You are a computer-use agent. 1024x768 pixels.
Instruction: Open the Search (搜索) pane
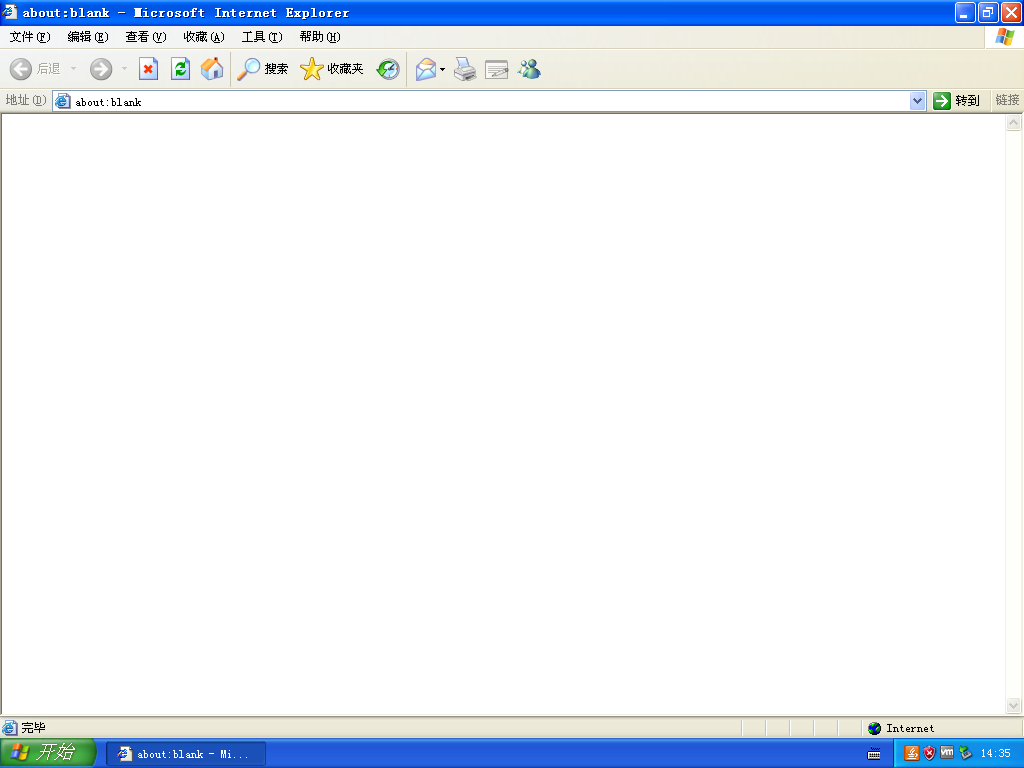263,69
